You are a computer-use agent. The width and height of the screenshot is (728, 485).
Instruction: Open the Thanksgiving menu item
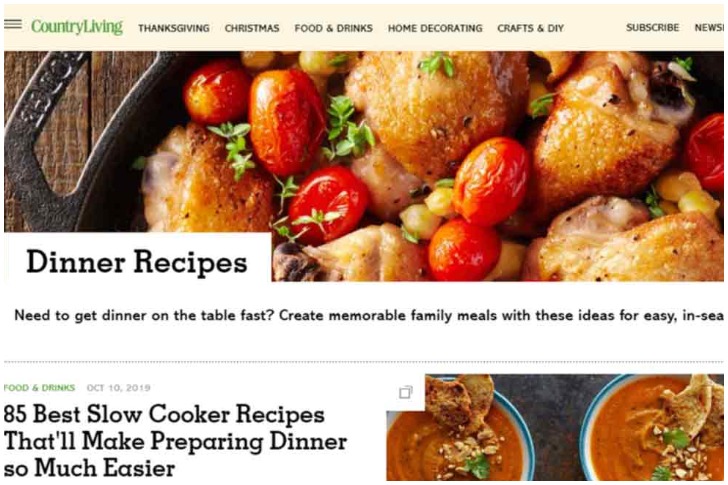(x=174, y=28)
